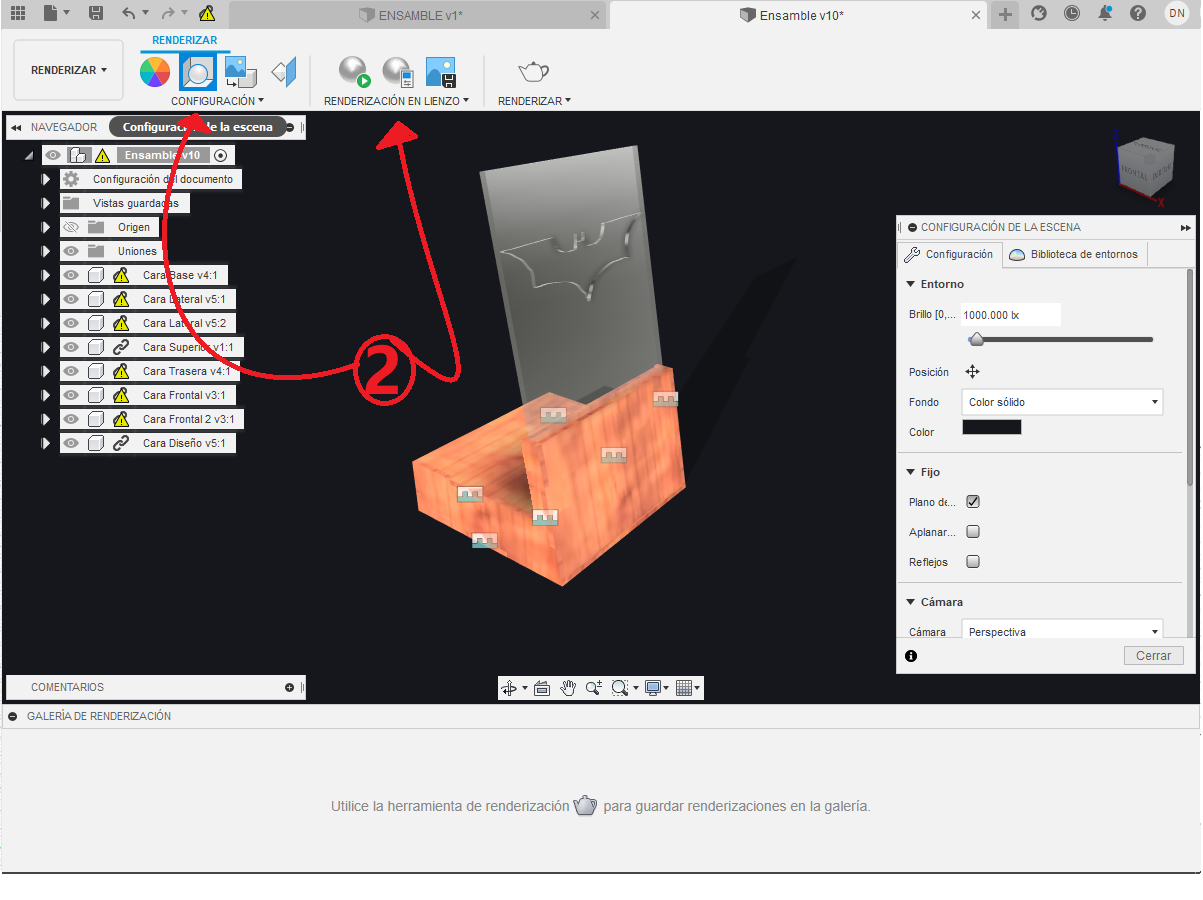Open the RENDERIZACIÓN EN LIENZO dropdown
The image size is (1203, 900).
tap(396, 101)
